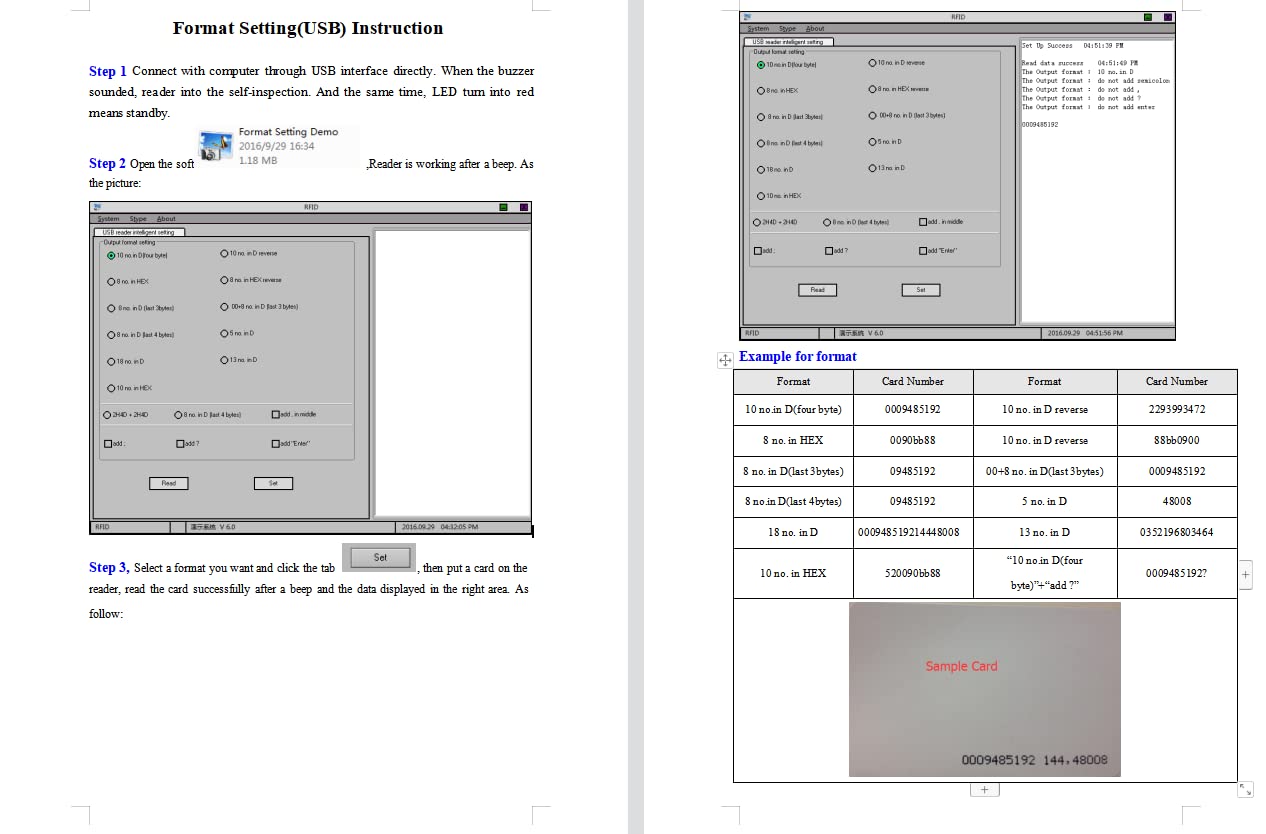This screenshot has height=834, width=1266.
Task: Click the RFID app icon in Step 2 title bar
Action: coord(97,207)
